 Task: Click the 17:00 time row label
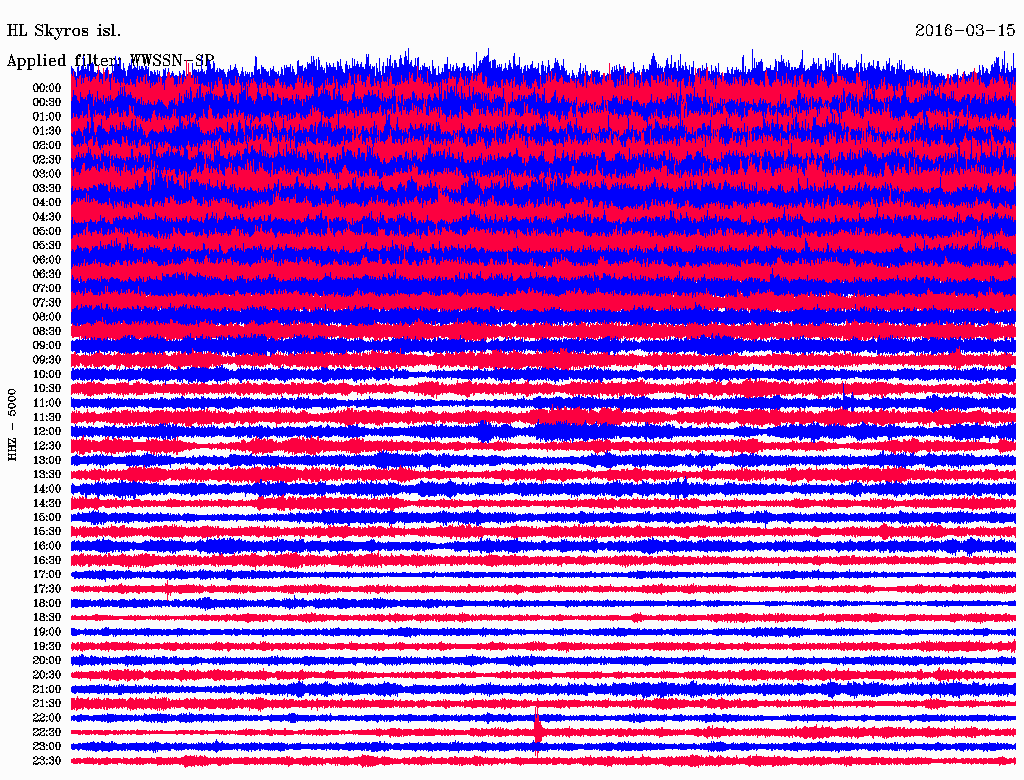point(47,575)
